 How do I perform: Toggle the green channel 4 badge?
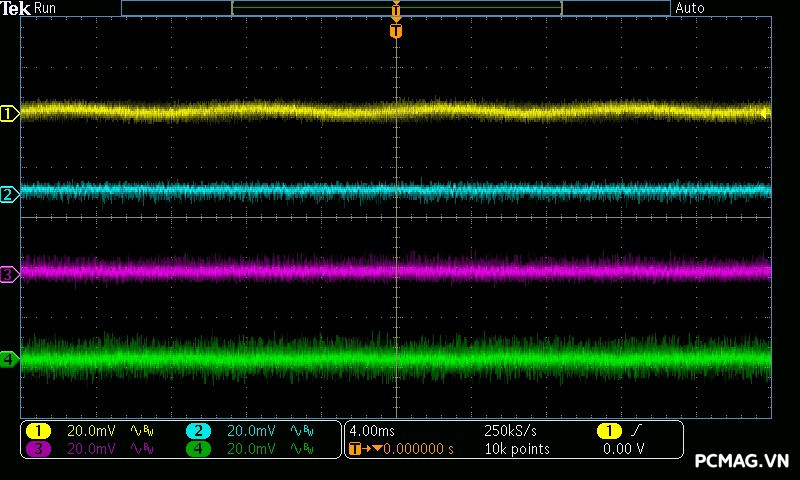[x=198, y=449]
